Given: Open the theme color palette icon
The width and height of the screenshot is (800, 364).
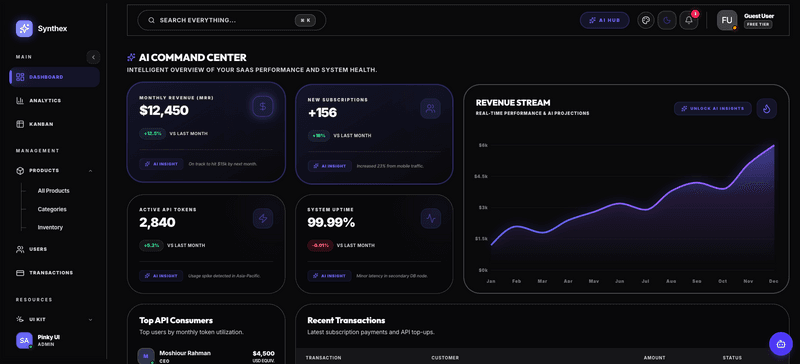Looking at the screenshot, I should click(646, 20).
